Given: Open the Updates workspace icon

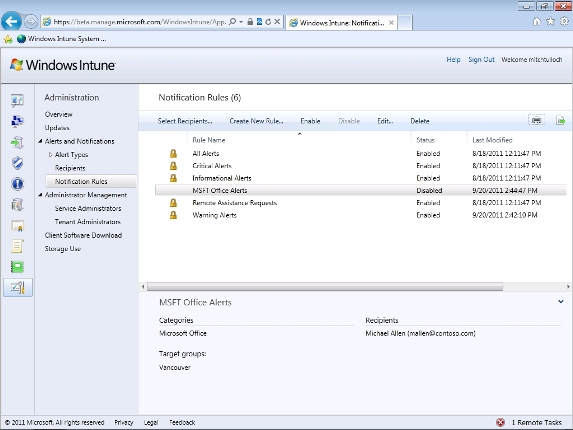Looking at the screenshot, I should click(17, 142).
